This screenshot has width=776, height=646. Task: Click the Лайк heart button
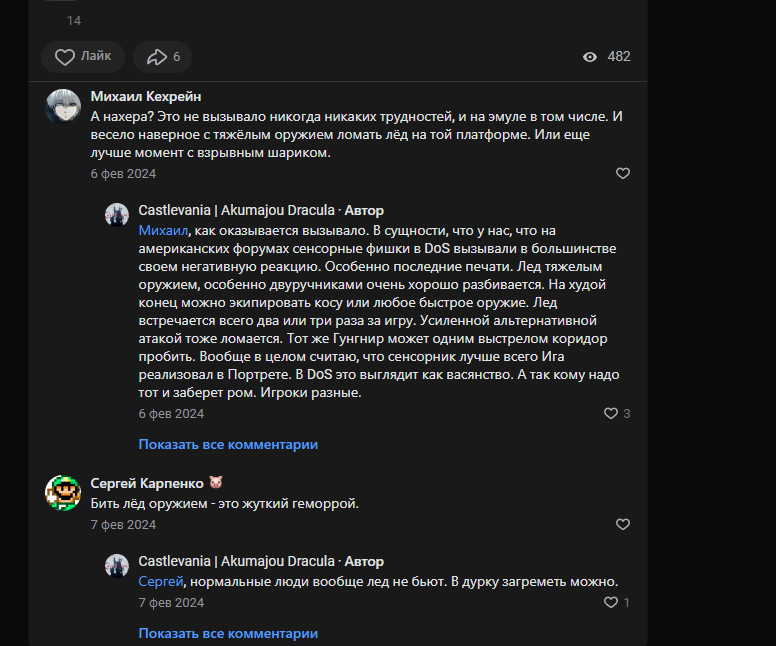[83, 57]
